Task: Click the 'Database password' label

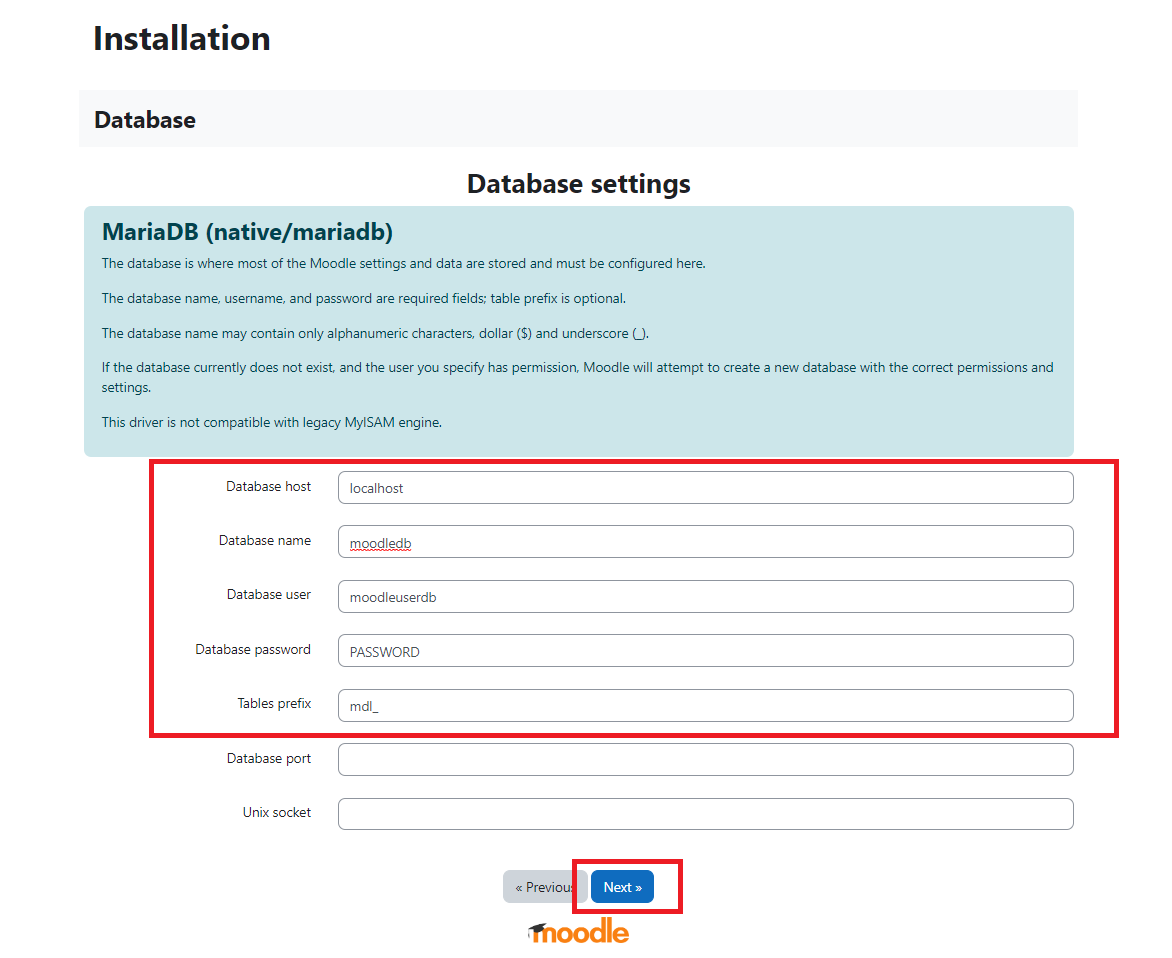Action: coord(253,649)
